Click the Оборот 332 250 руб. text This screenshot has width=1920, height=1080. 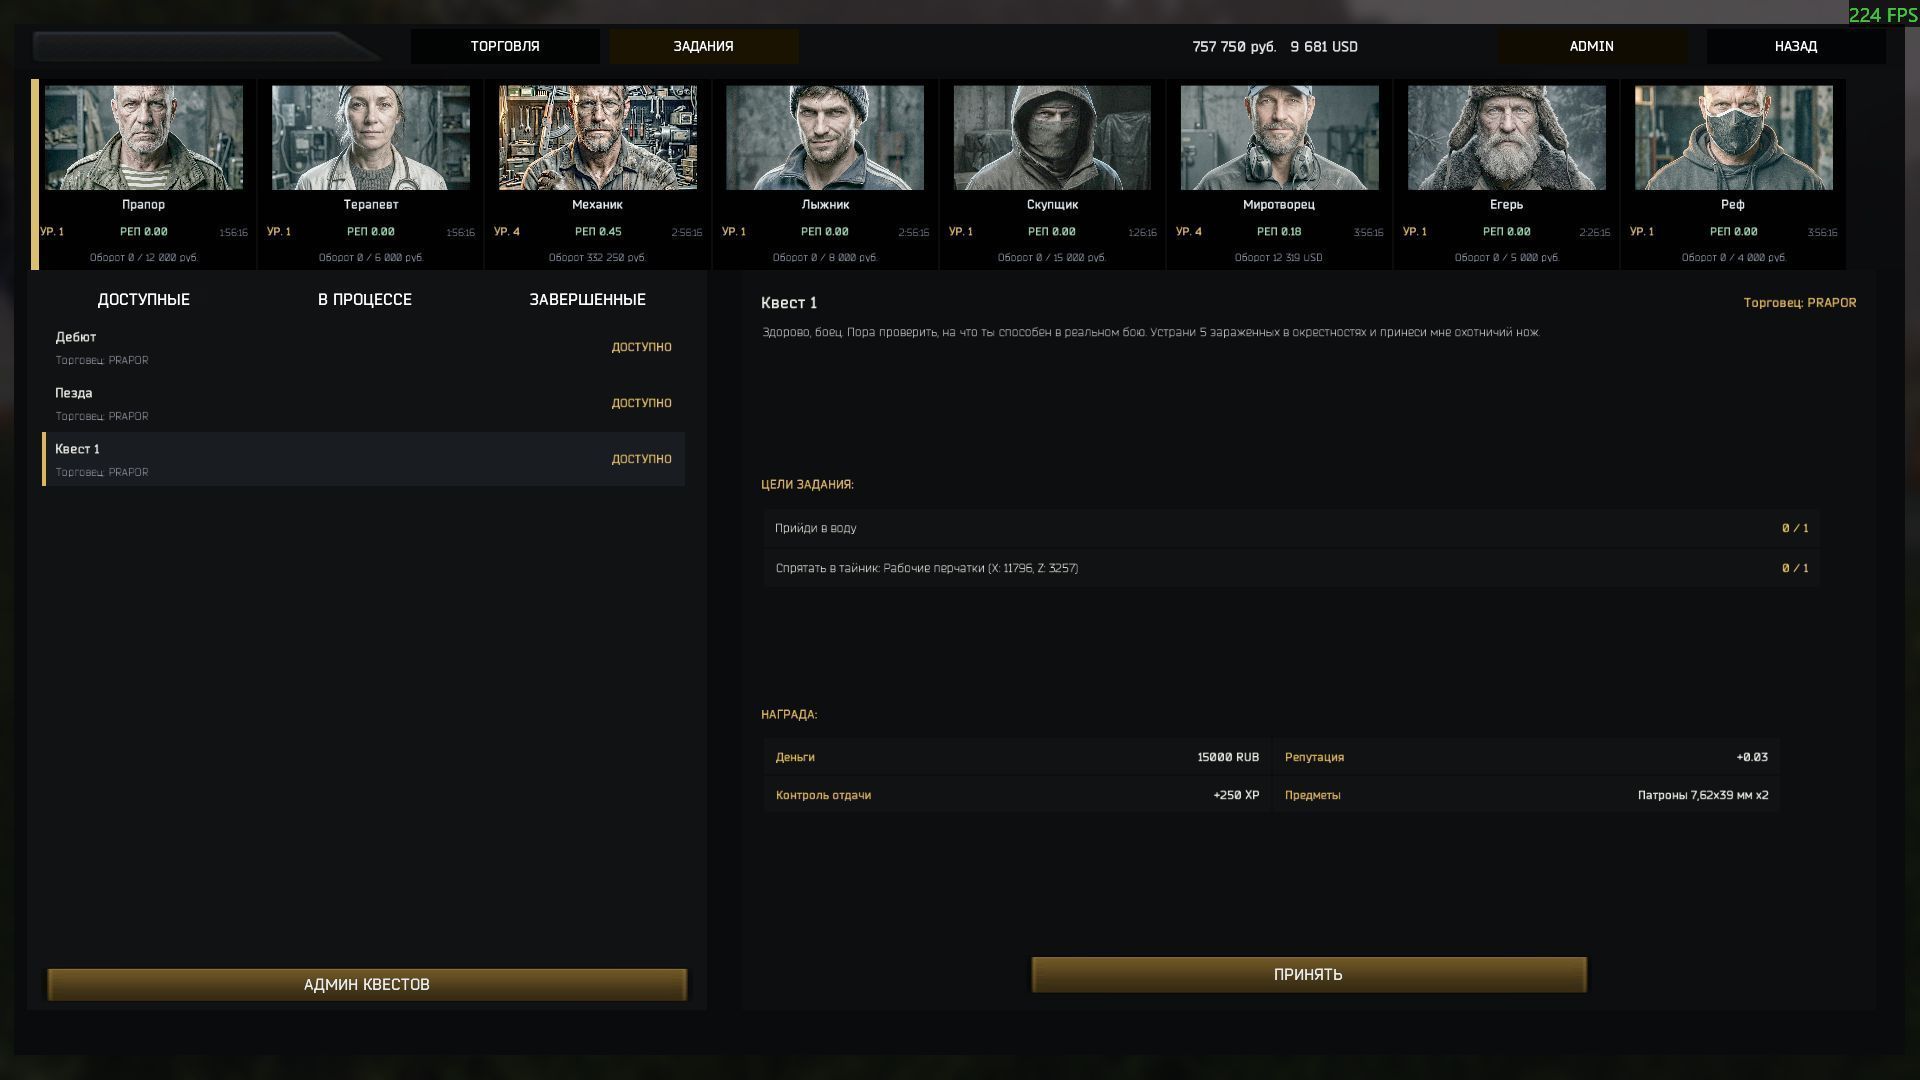(x=597, y=258)
